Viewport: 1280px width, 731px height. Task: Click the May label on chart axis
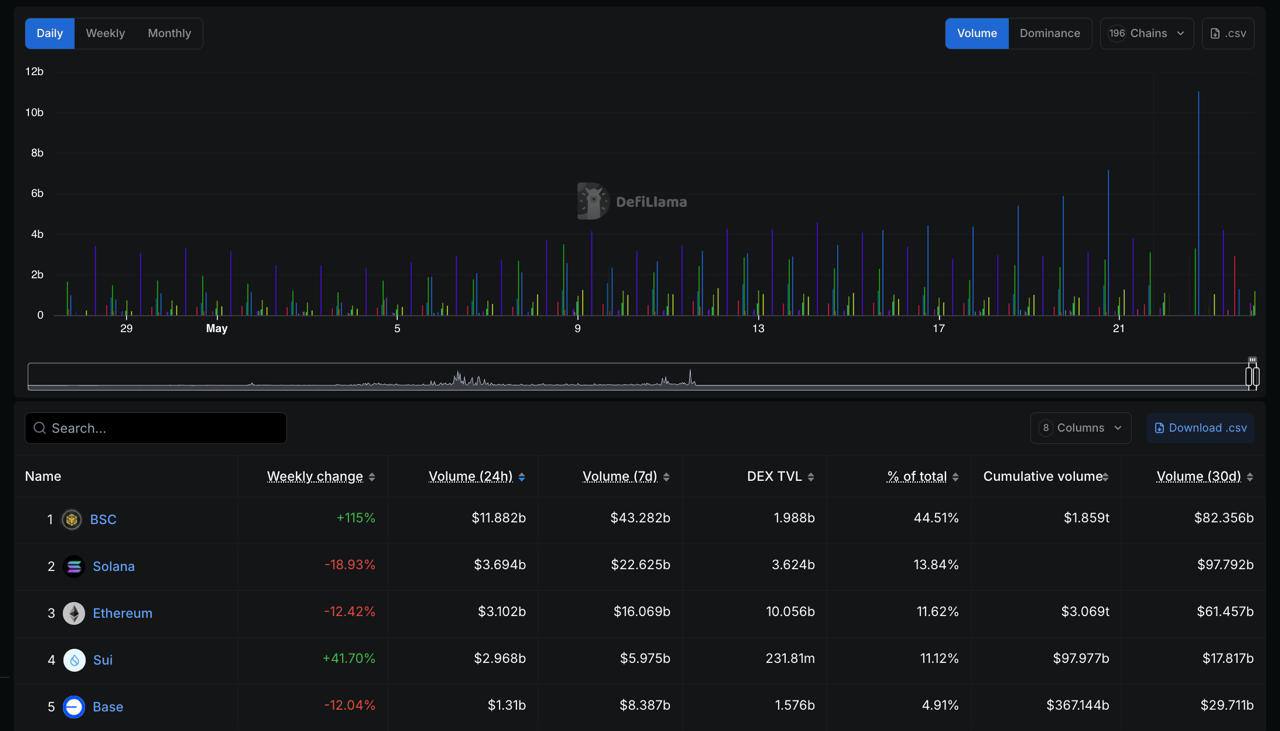click(217, 328)
